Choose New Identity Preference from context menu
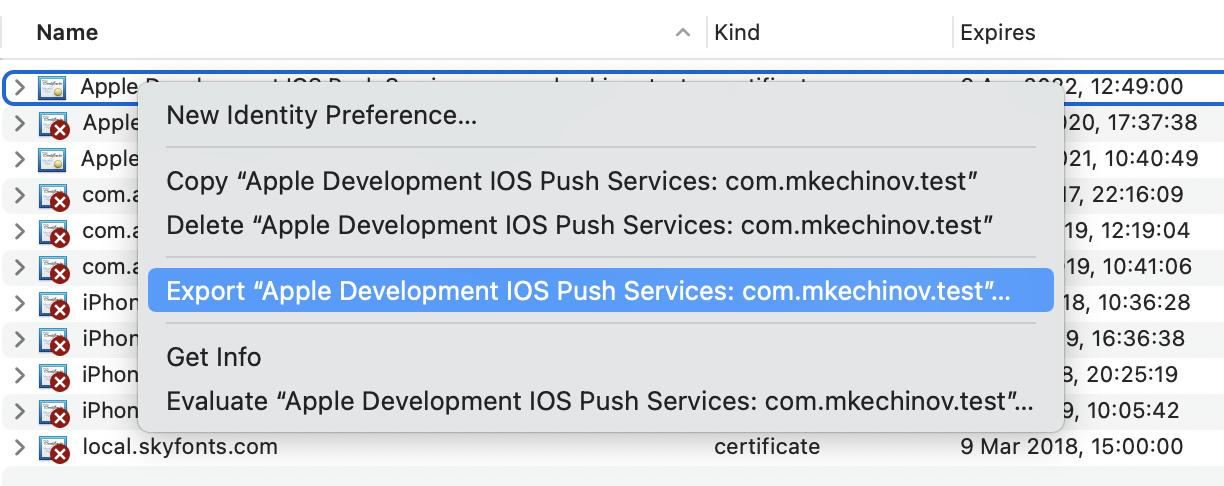The width and height of the screenshot is (1224, 486). 321,116
